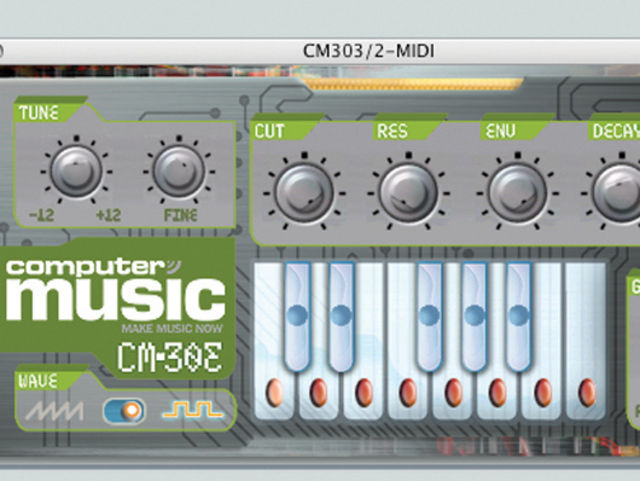640x481 pixels.
Task: Trigger the C# black key
Action: (297, 316)
